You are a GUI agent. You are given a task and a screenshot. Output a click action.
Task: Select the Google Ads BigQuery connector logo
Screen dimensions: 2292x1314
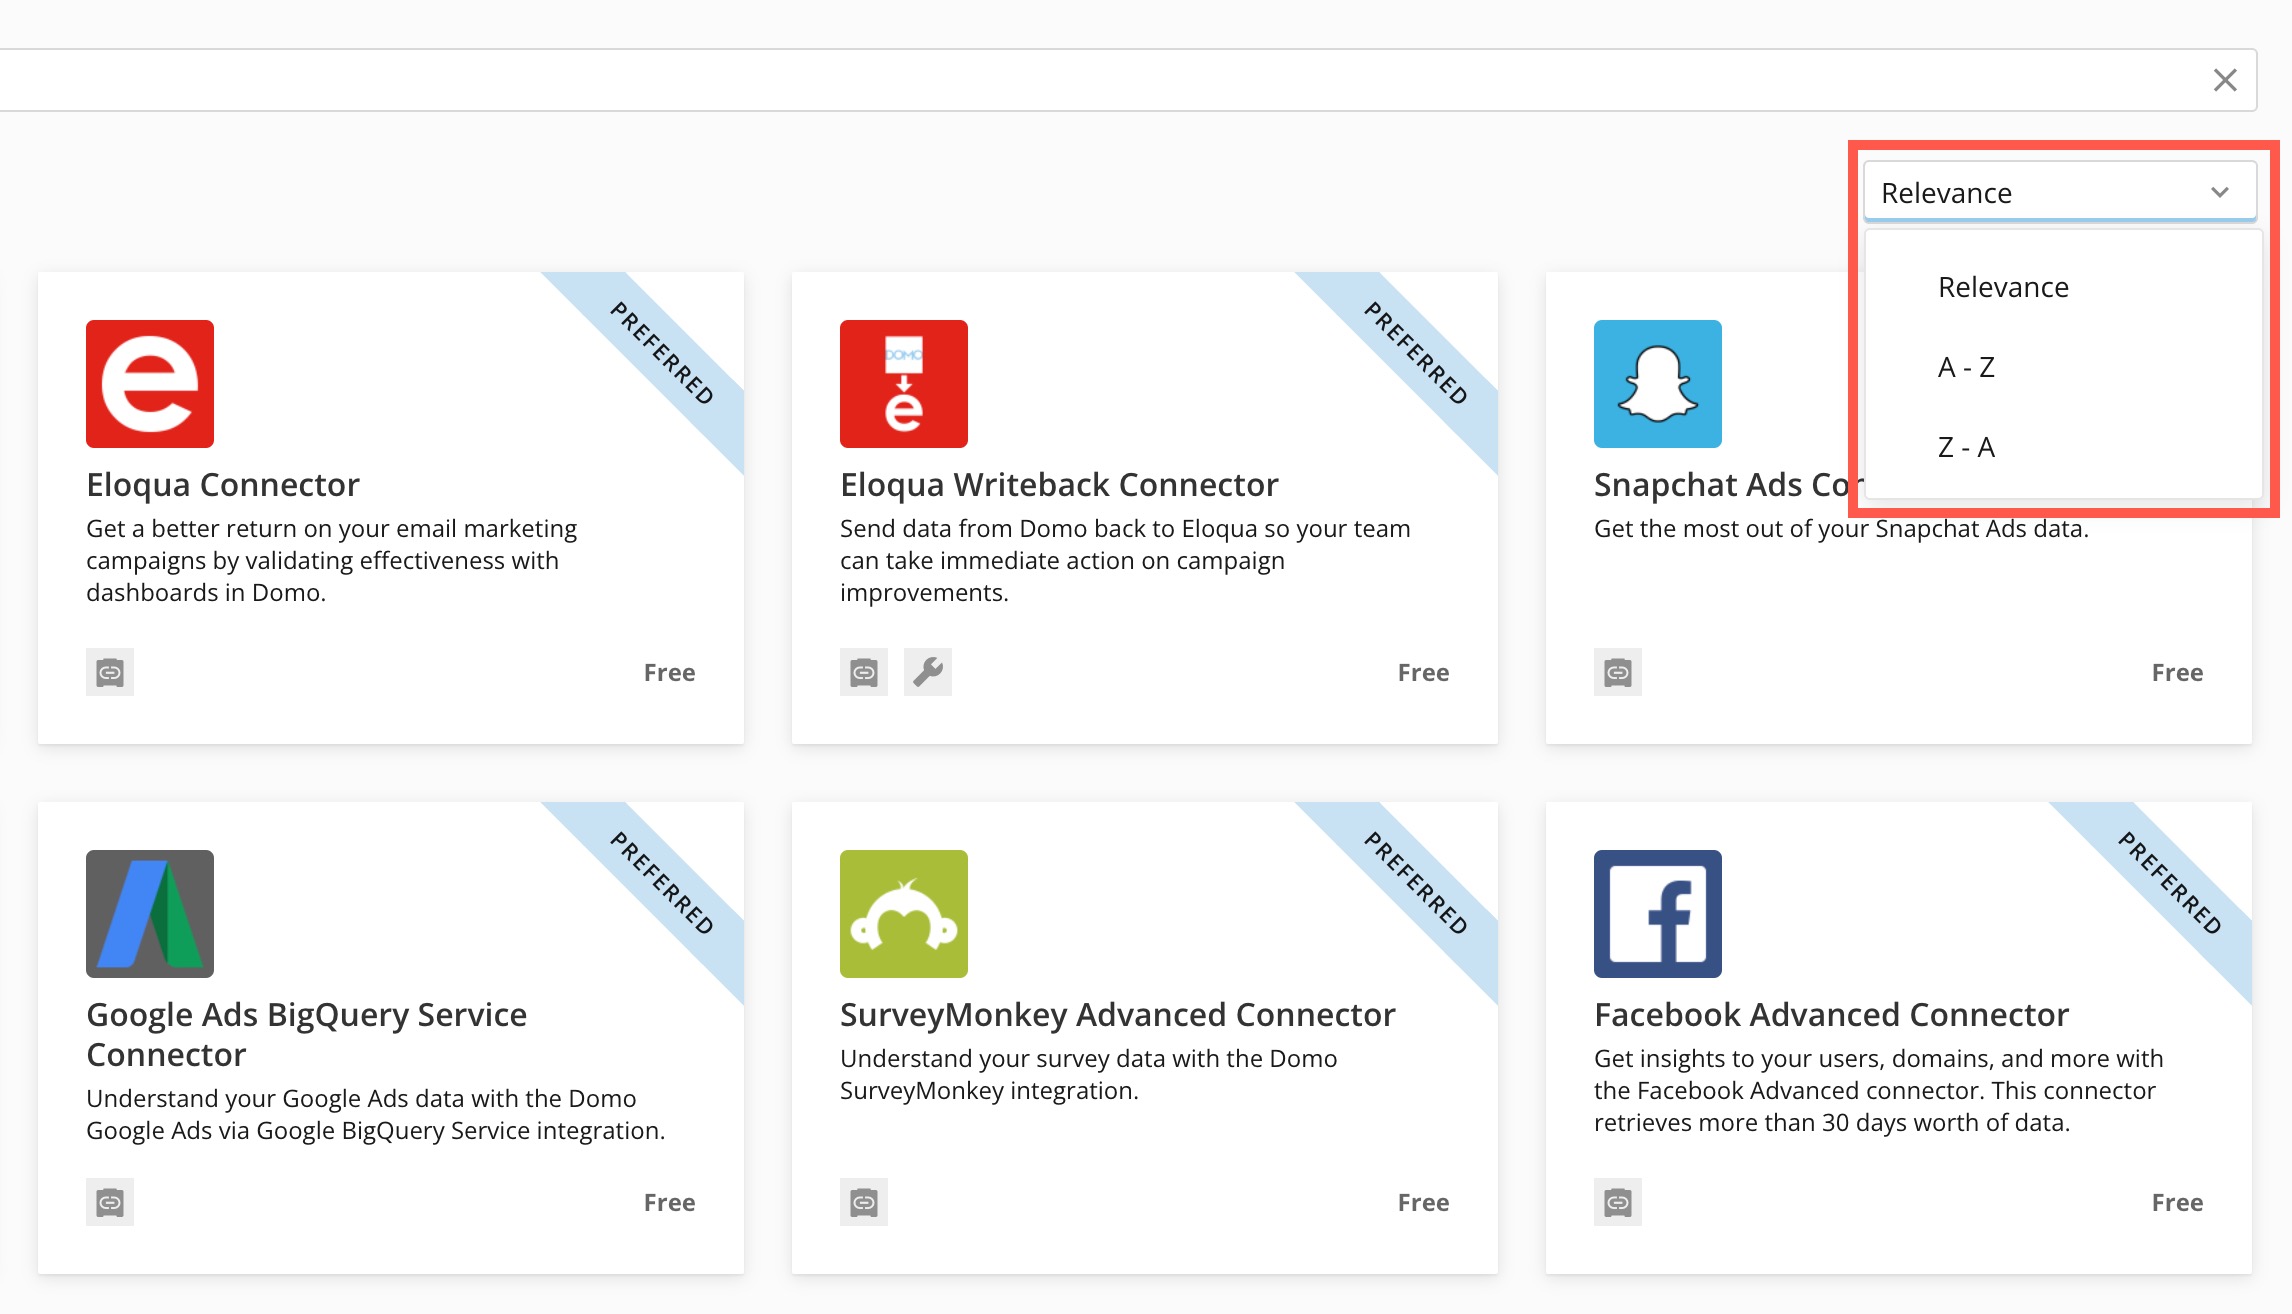tap(150, 913)
